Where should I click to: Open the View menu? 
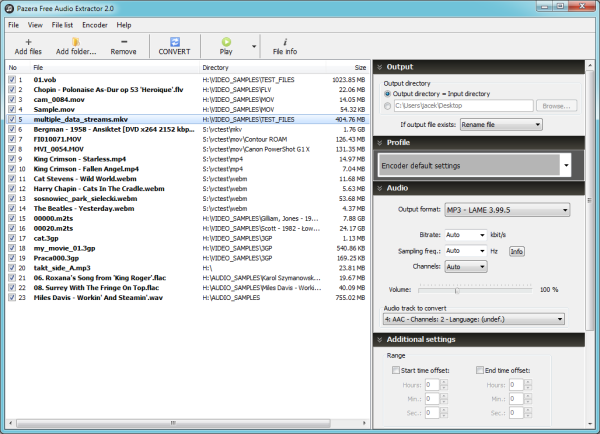click(35, 25)
